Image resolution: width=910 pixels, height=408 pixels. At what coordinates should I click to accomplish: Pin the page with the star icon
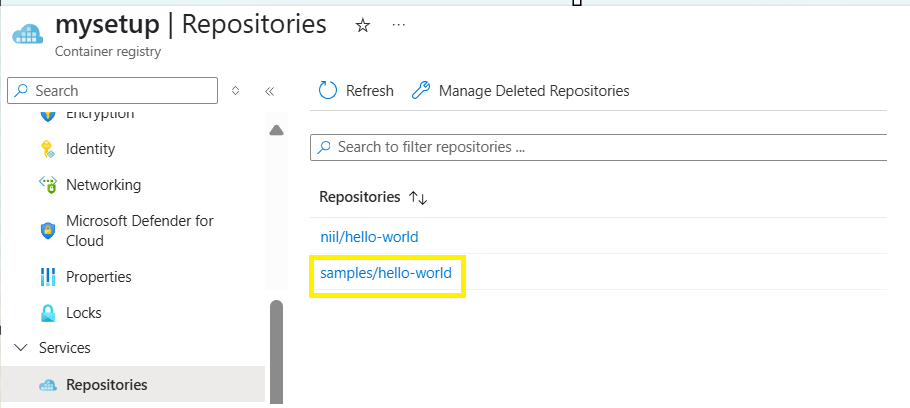363,26
